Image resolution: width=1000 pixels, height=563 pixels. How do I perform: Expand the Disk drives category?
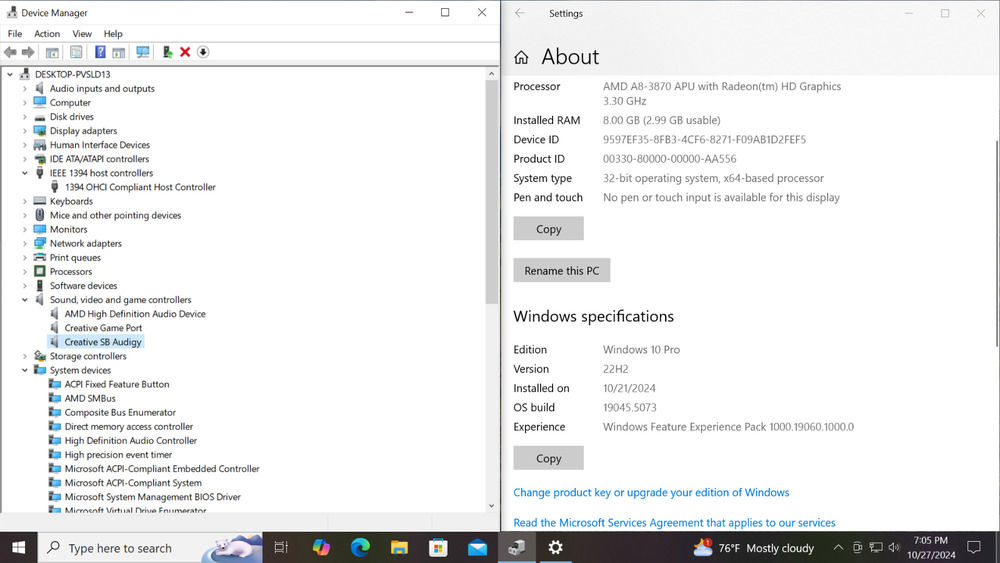coord(25,117)
